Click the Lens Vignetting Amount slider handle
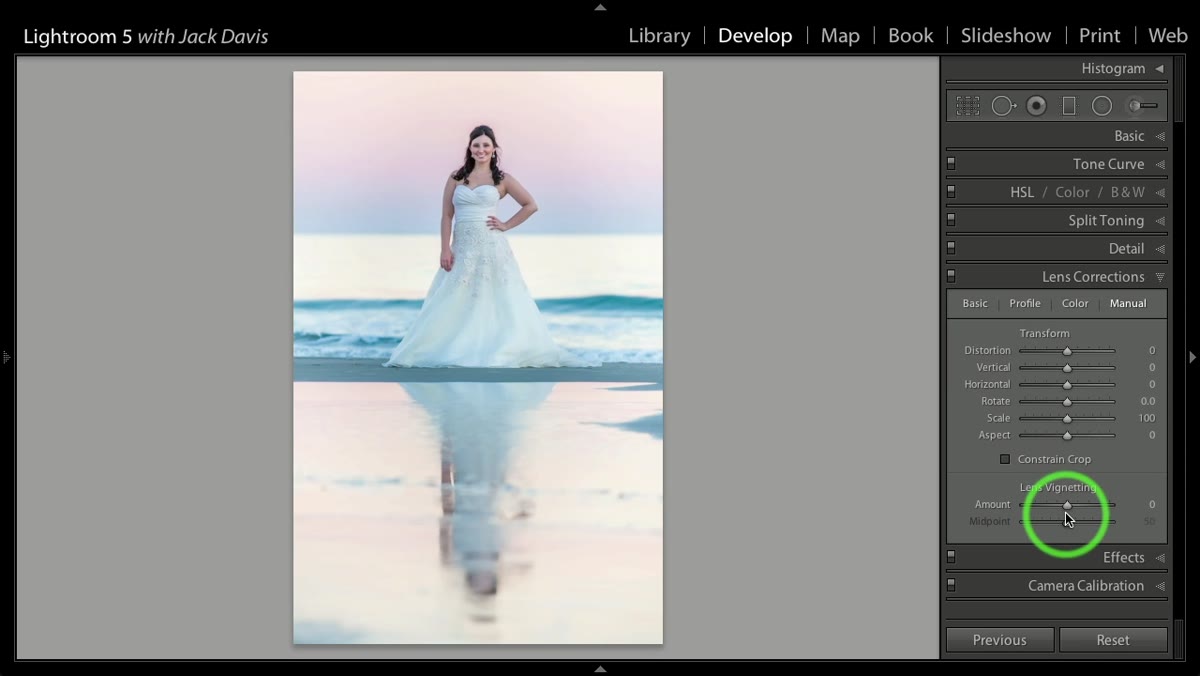This screenshot has height=676, width=1200. [x=1067, y=505]
